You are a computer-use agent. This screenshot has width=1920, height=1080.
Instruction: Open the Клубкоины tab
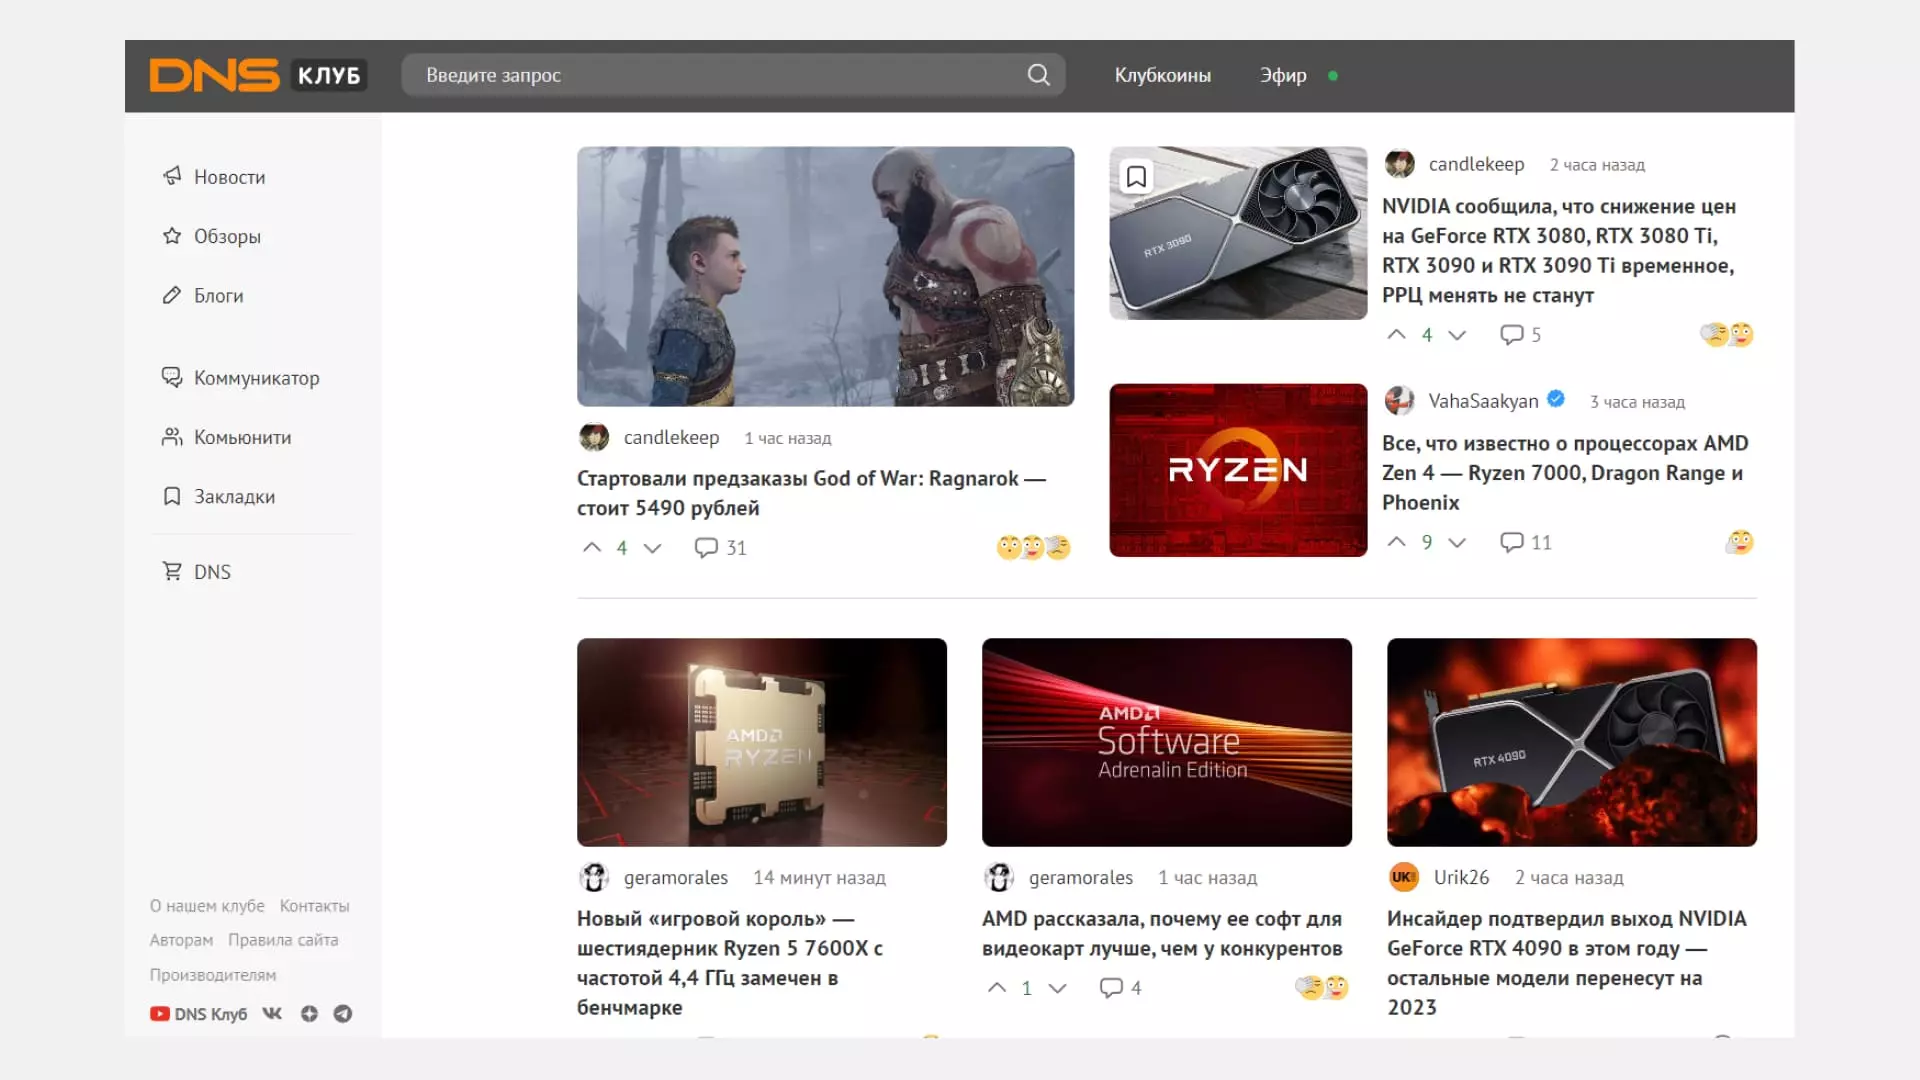click(1162, 75)
